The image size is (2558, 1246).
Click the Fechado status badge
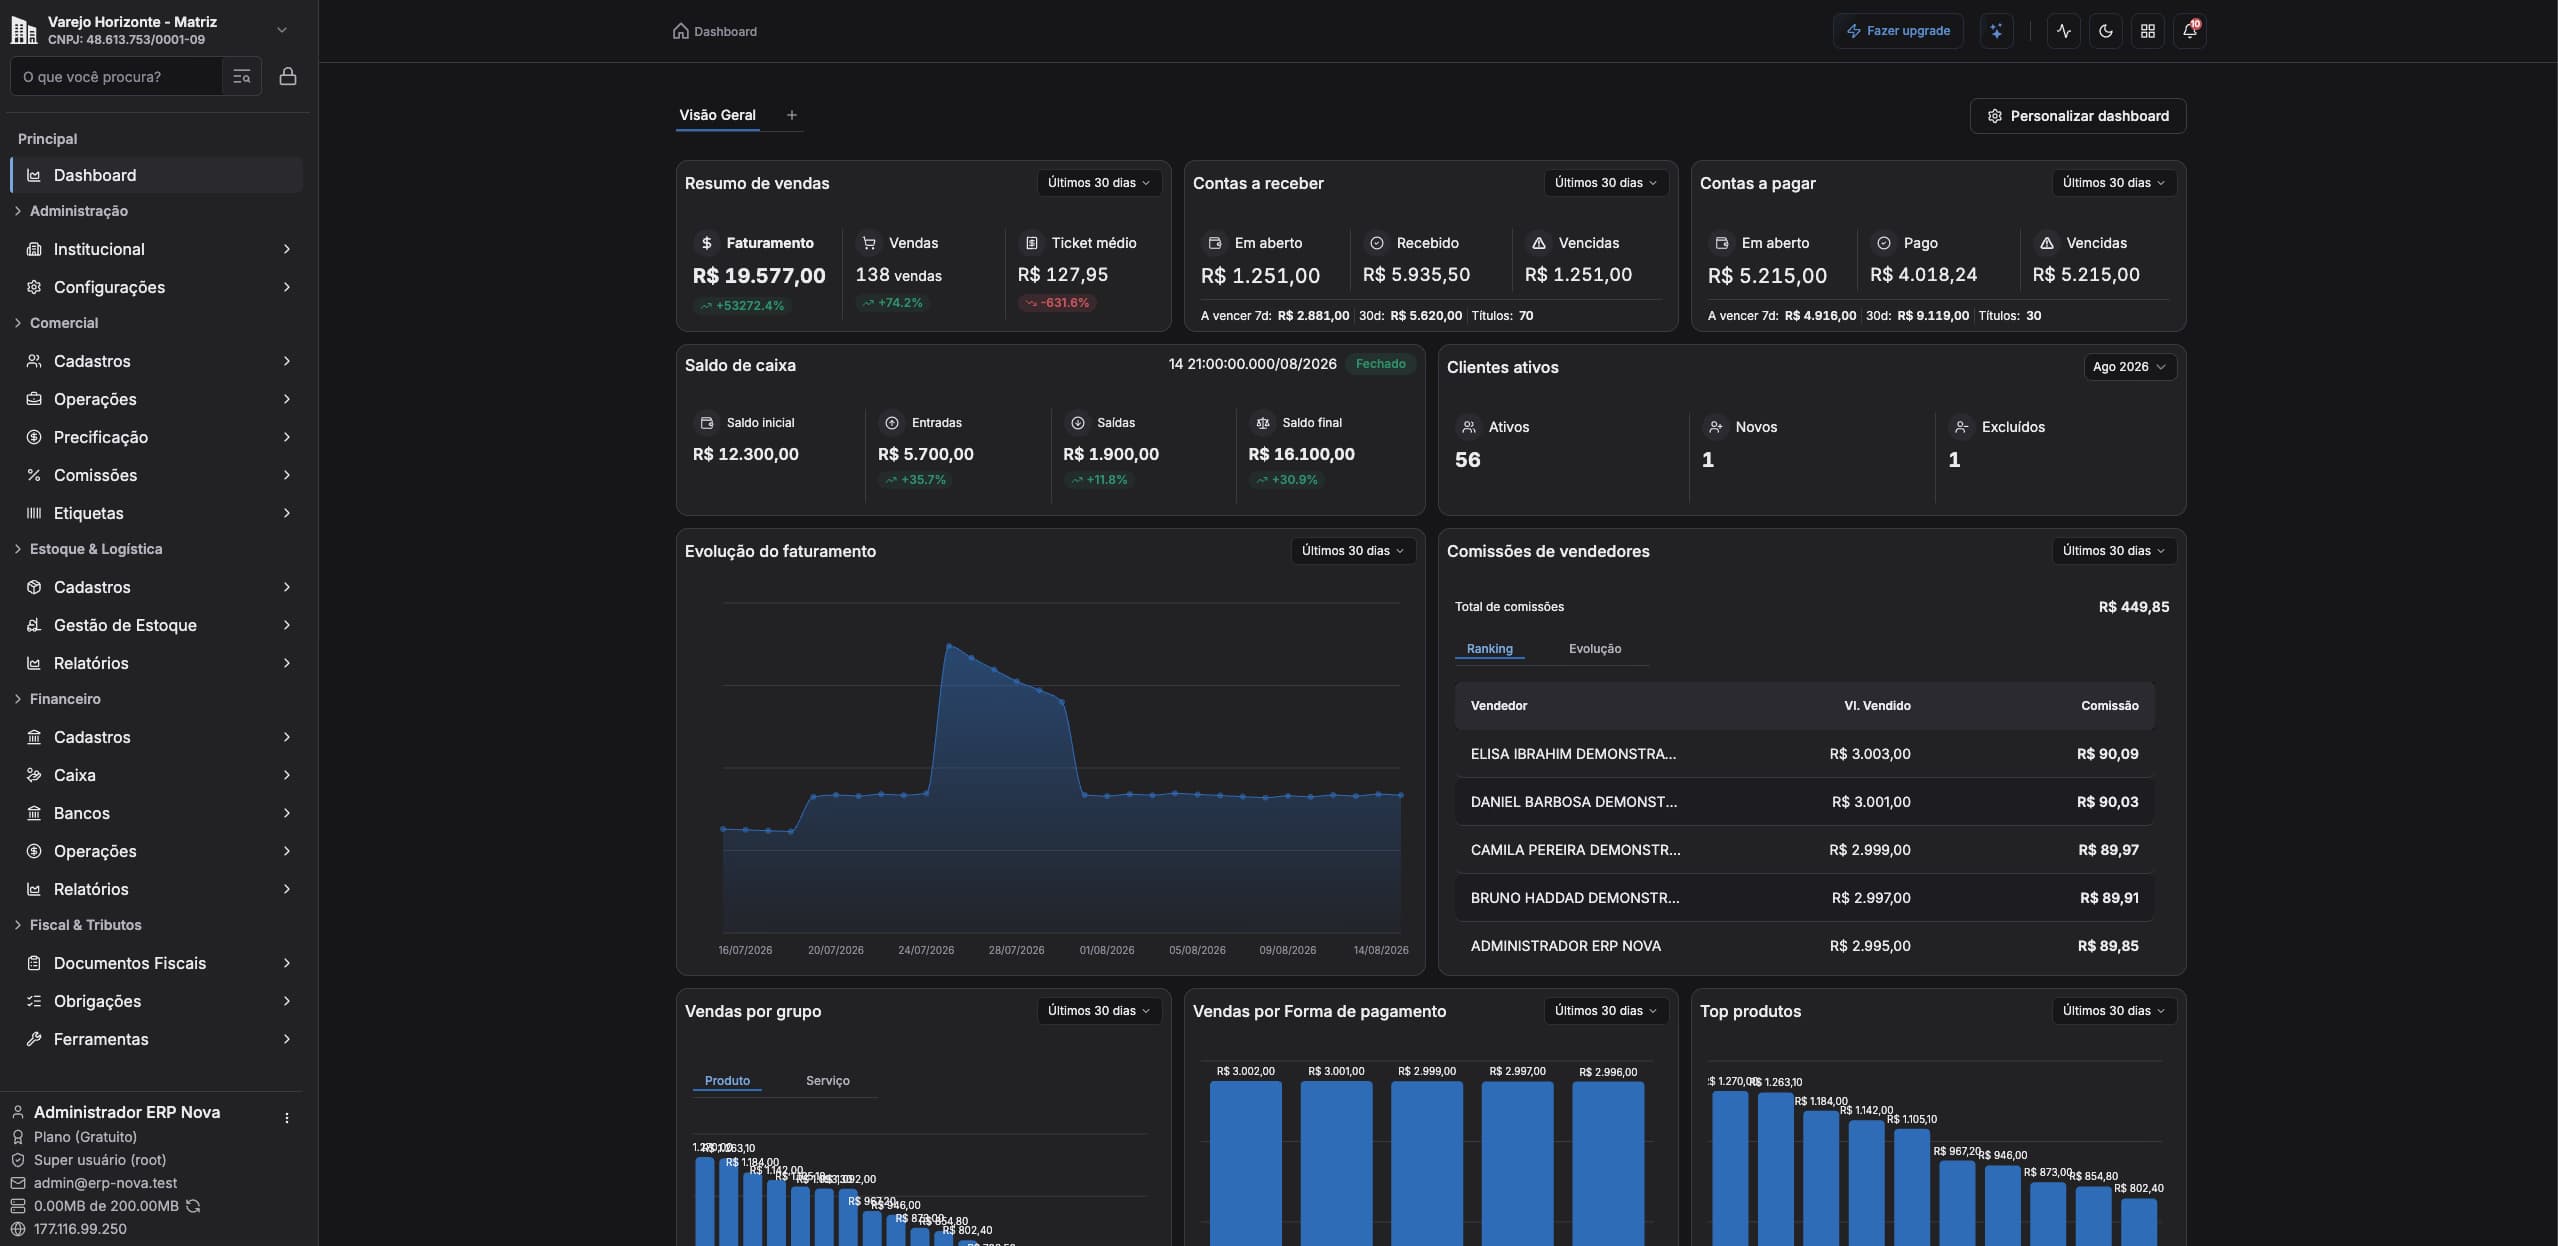(x=1380, y=364)
